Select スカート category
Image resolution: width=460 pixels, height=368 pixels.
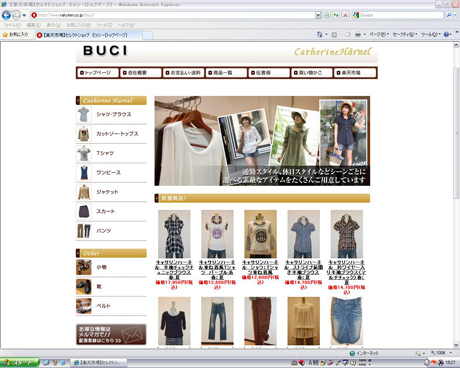(x=111, y=211)
